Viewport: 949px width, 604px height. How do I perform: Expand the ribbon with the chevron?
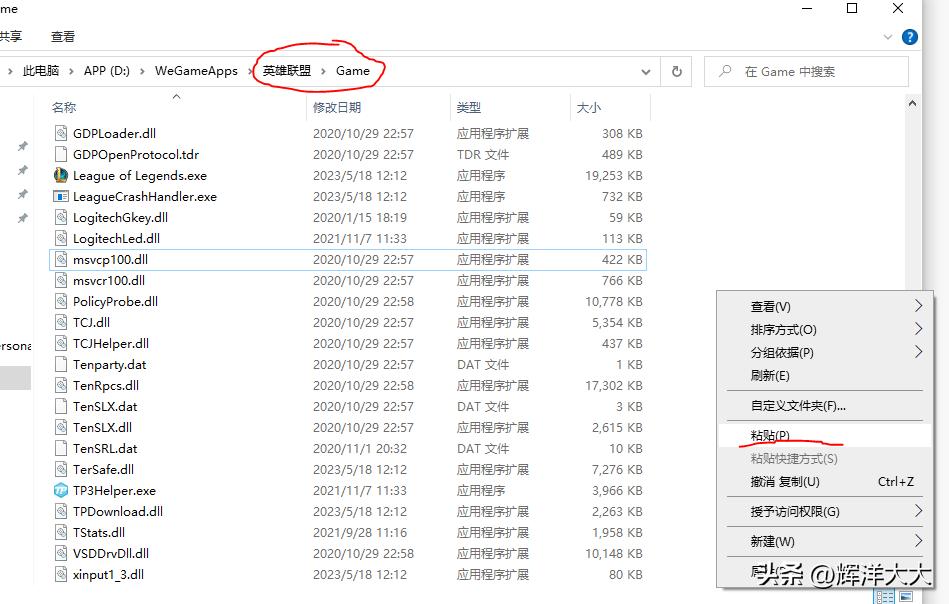click(887, 37)
